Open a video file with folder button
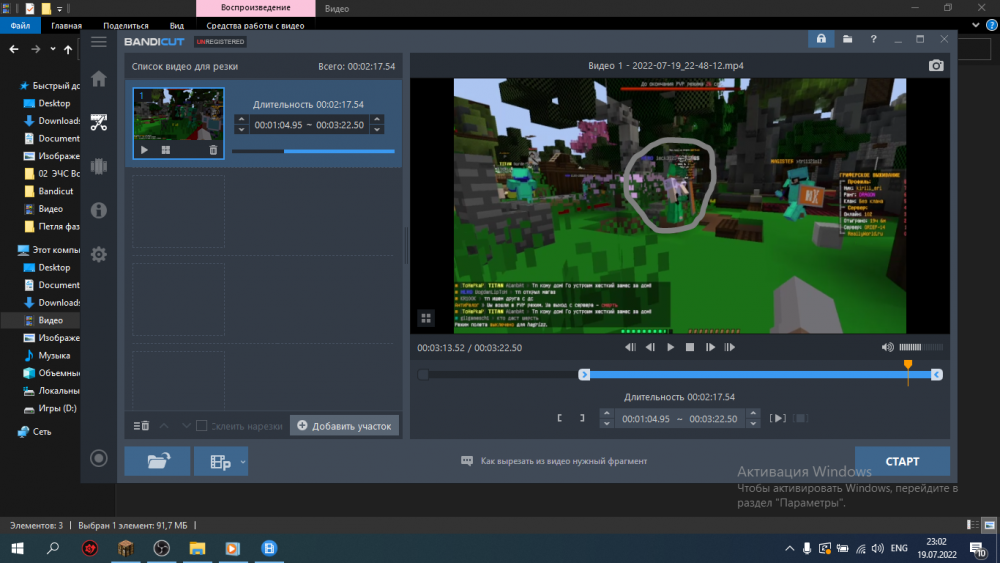 pyautogui.click(x=158, y=461)
